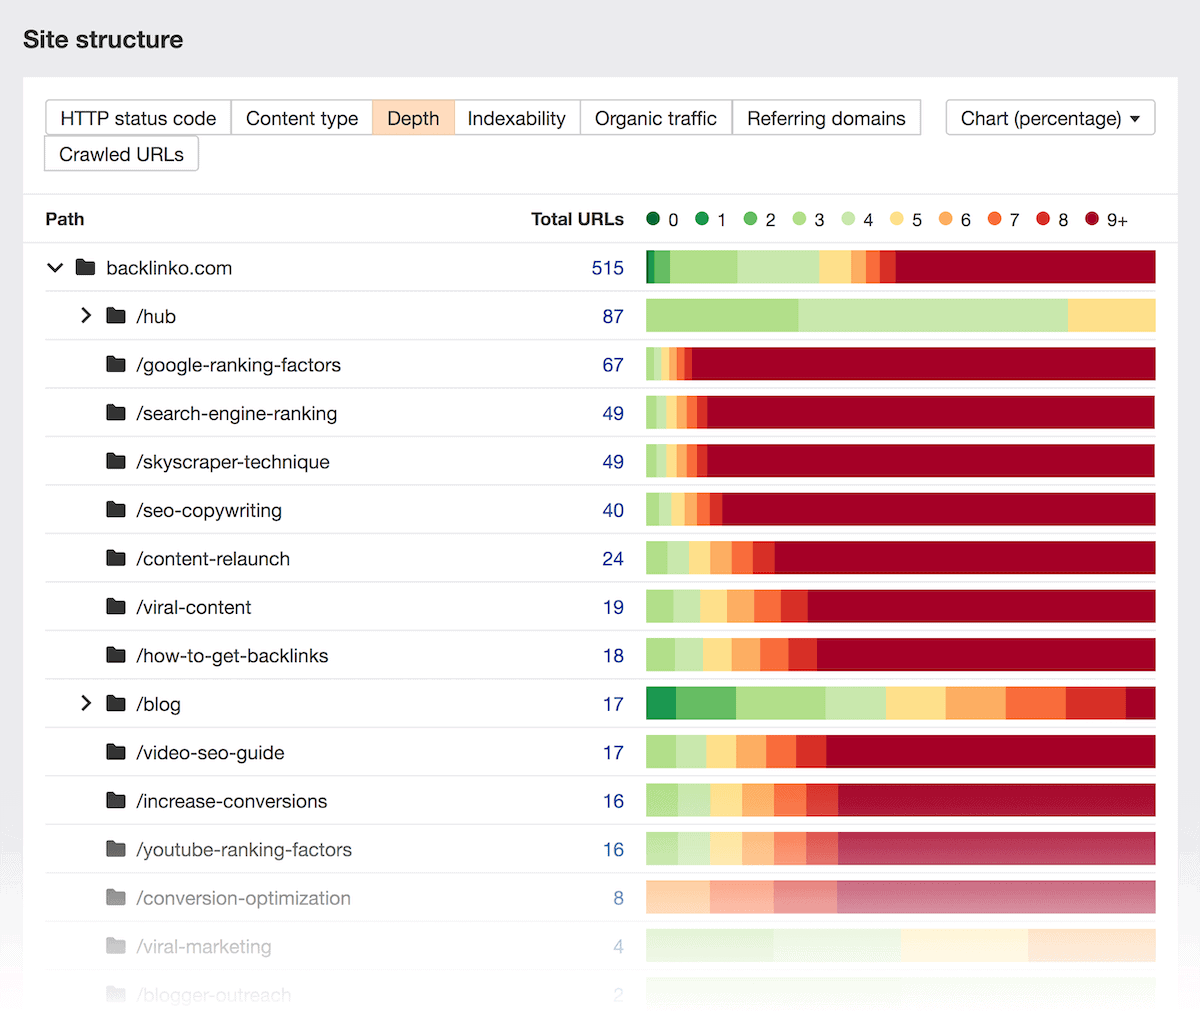Click the /viral-content folder icon
The image size is (1200, 1023).
(x=116, y=607)
